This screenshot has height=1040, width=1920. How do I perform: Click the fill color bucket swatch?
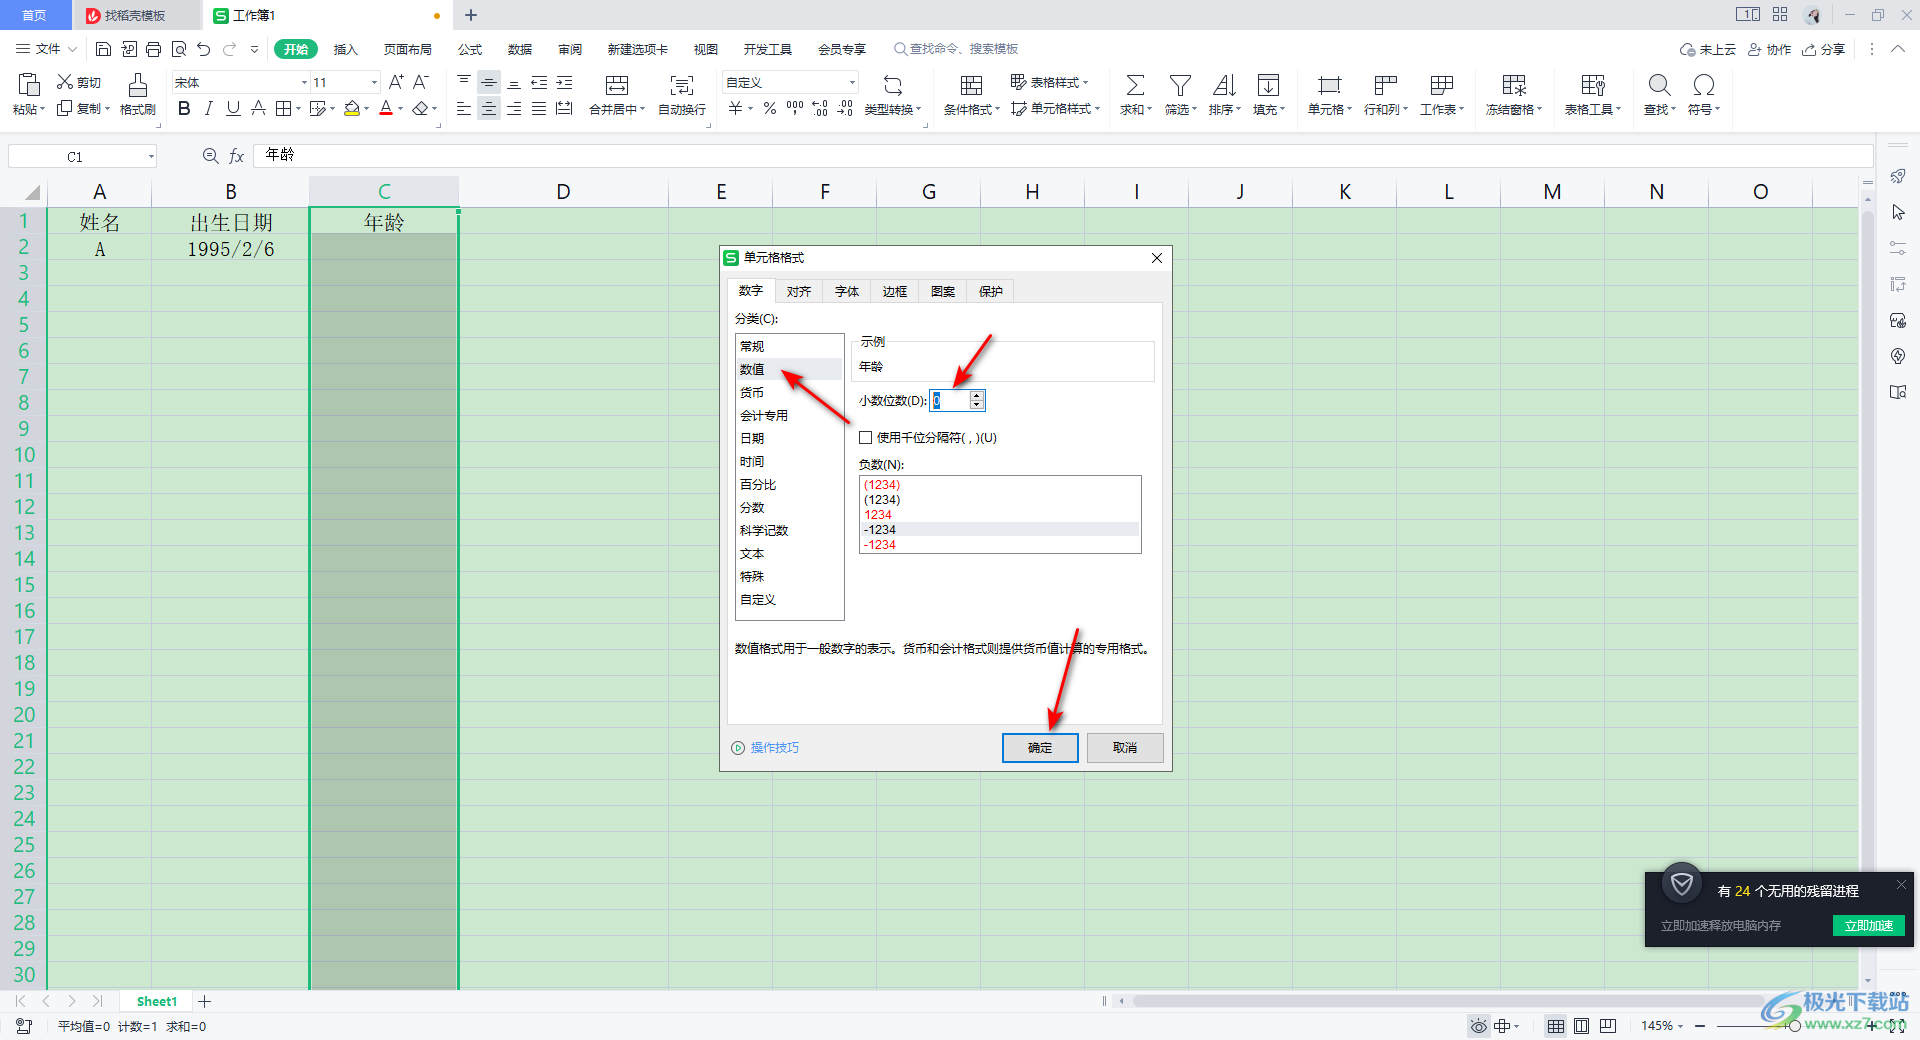pyautogui.click(x=352, y=109)
